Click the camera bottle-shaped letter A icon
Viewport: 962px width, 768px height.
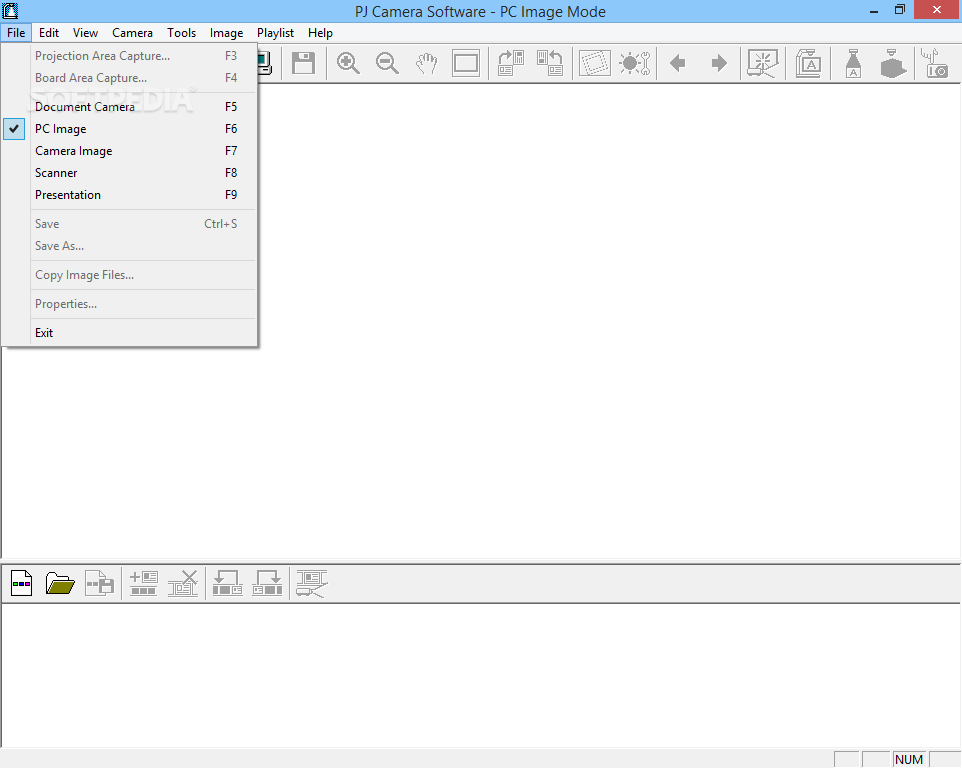(853, 63)
